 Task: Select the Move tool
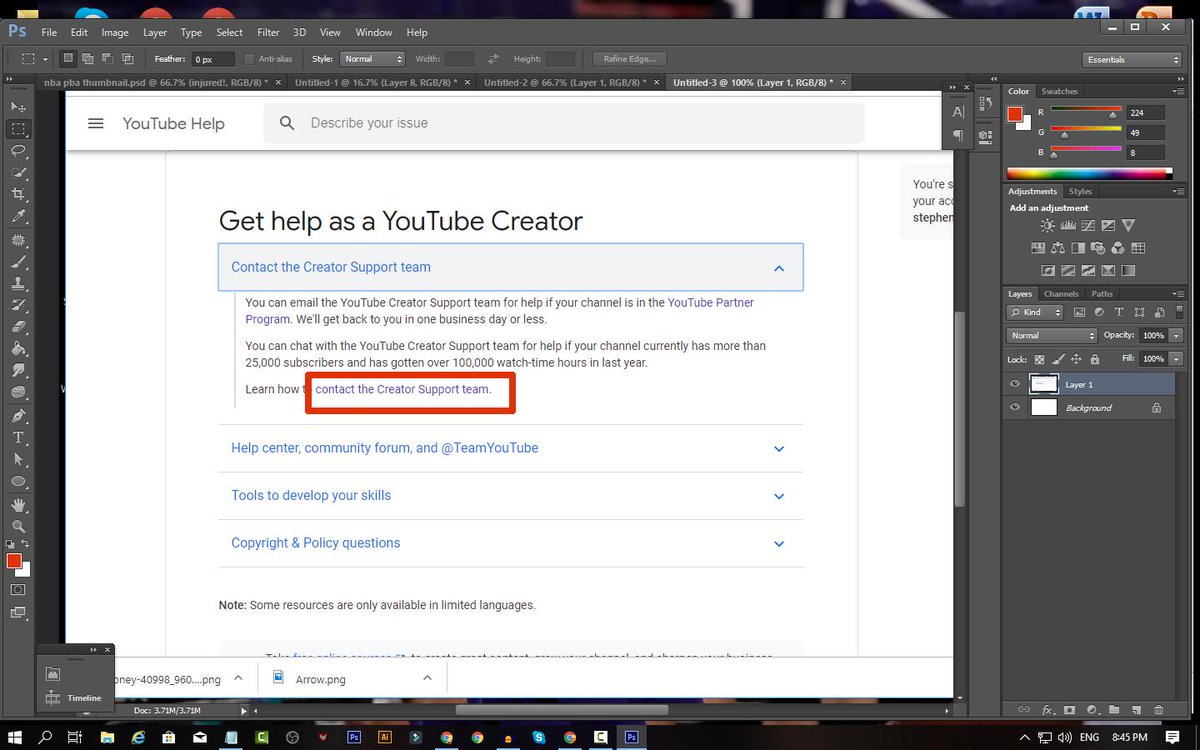coord(18,107)
